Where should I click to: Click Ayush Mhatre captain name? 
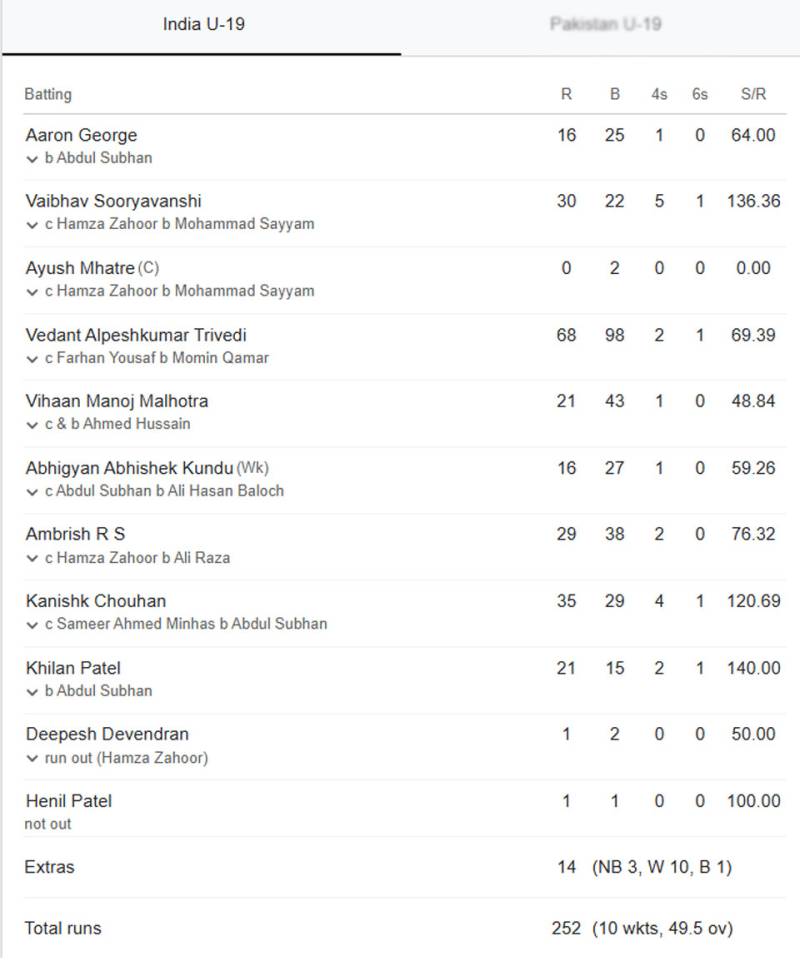pos(80,268)
